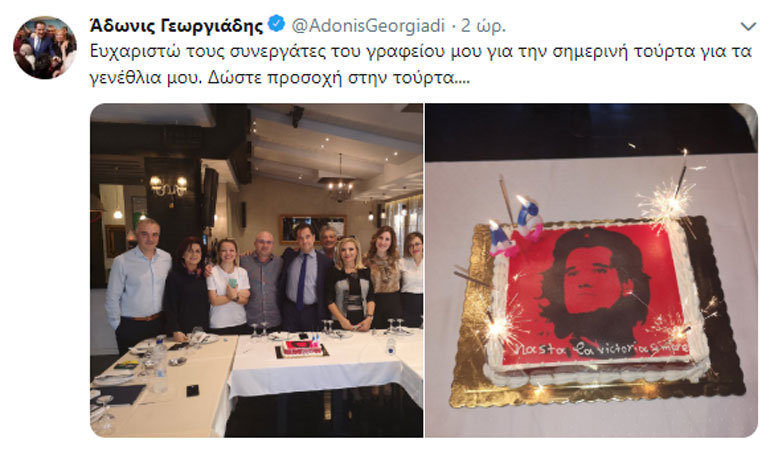Click the man wearing the blue tie
Viewport: 770px width, 451px height.
click(x=302, y=277)
